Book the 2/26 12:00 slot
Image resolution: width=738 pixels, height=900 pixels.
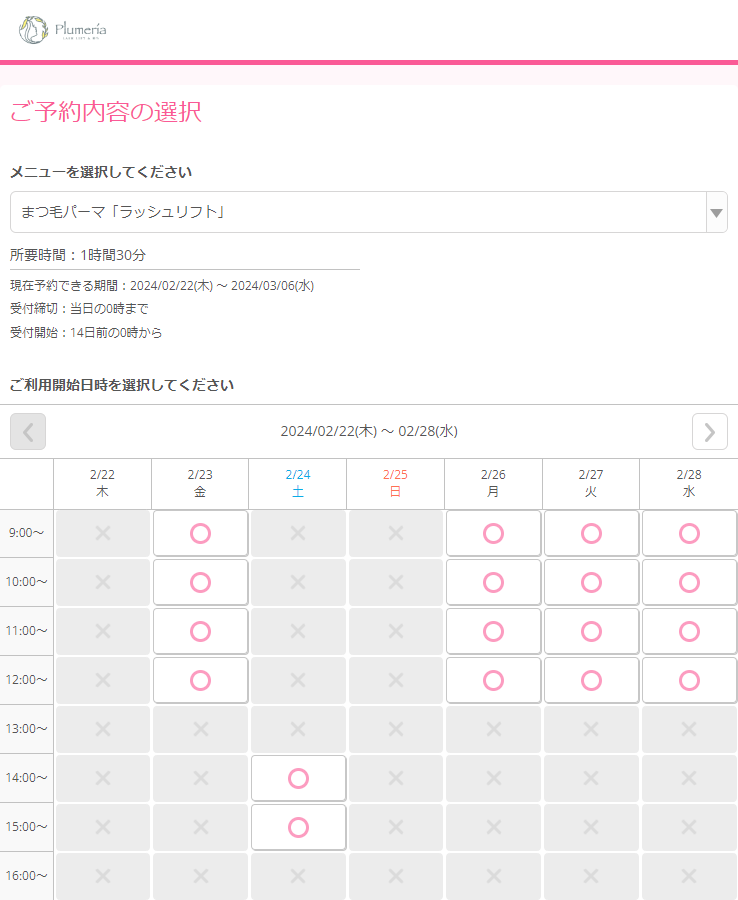pos(494,680)
